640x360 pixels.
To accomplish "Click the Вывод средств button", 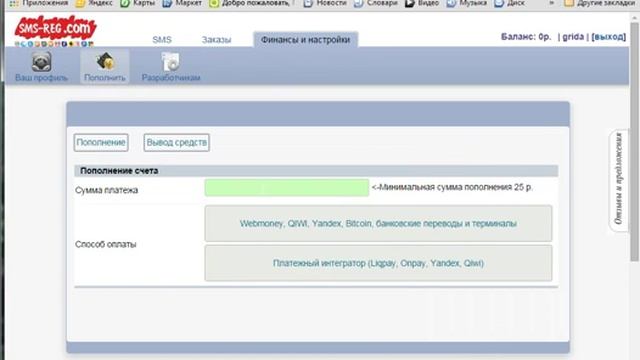I will (176, 142).
